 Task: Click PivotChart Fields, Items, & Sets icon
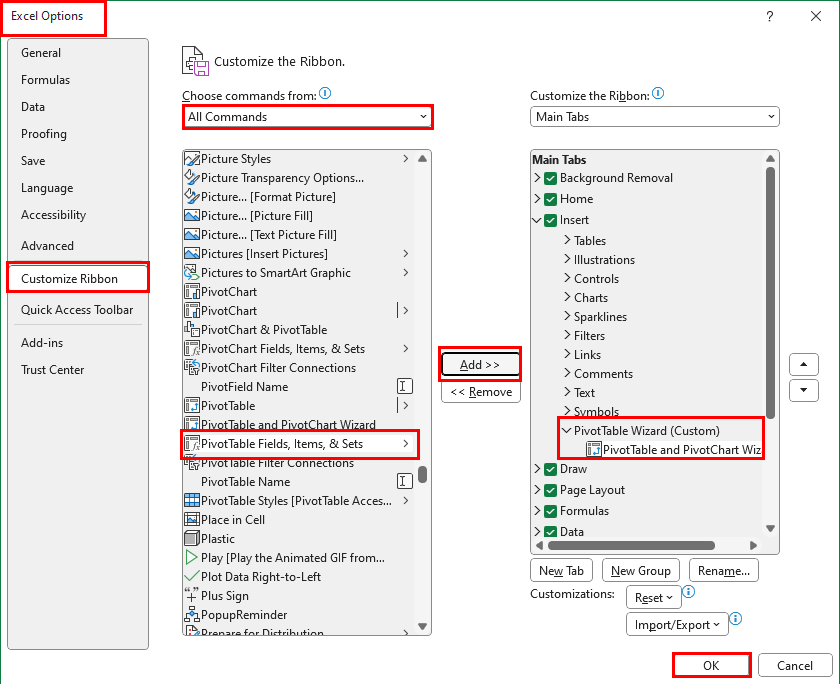click(192, 349)
